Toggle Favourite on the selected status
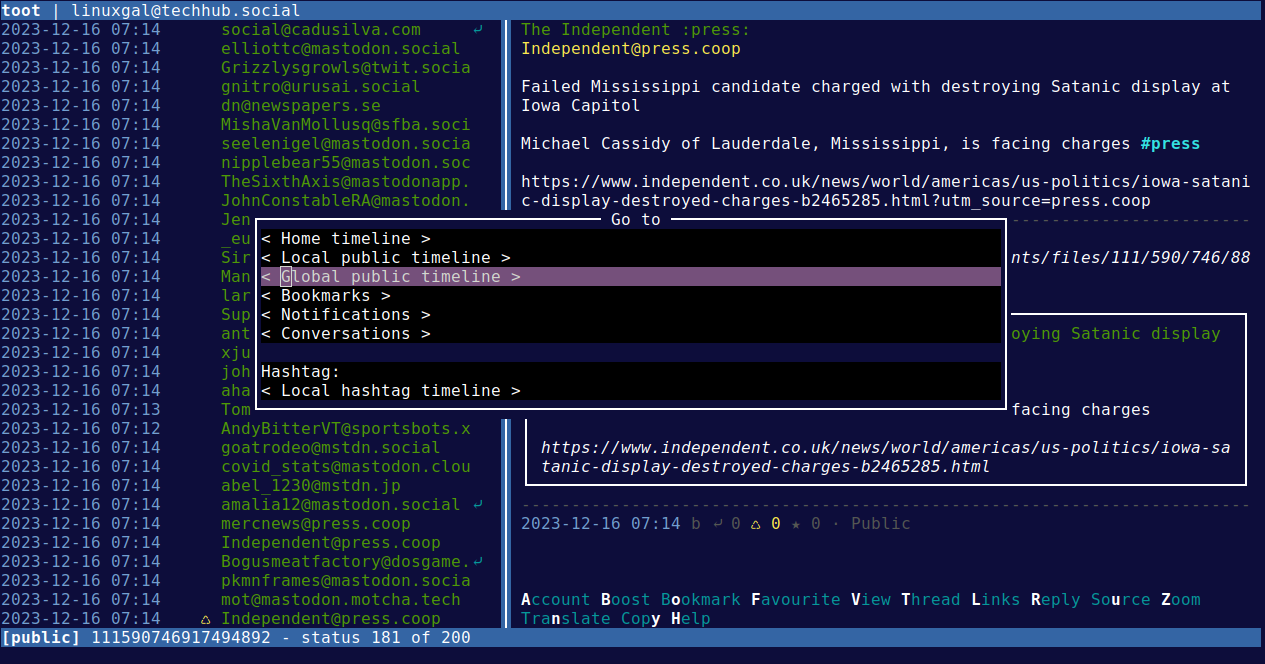 coord(795,599)
